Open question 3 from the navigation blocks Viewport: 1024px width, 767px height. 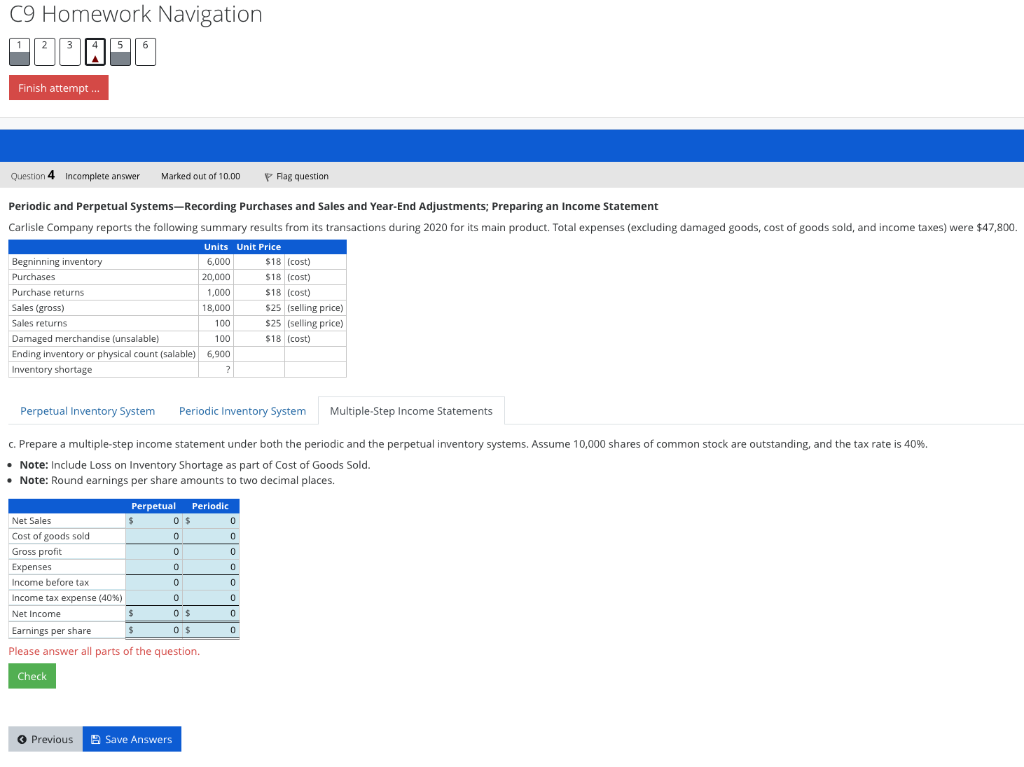click(69, 51)
